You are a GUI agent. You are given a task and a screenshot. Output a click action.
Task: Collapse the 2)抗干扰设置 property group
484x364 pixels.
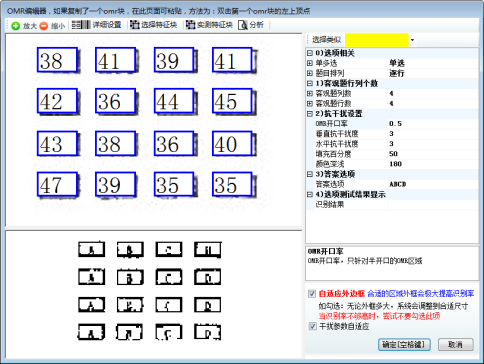[310, 114]
